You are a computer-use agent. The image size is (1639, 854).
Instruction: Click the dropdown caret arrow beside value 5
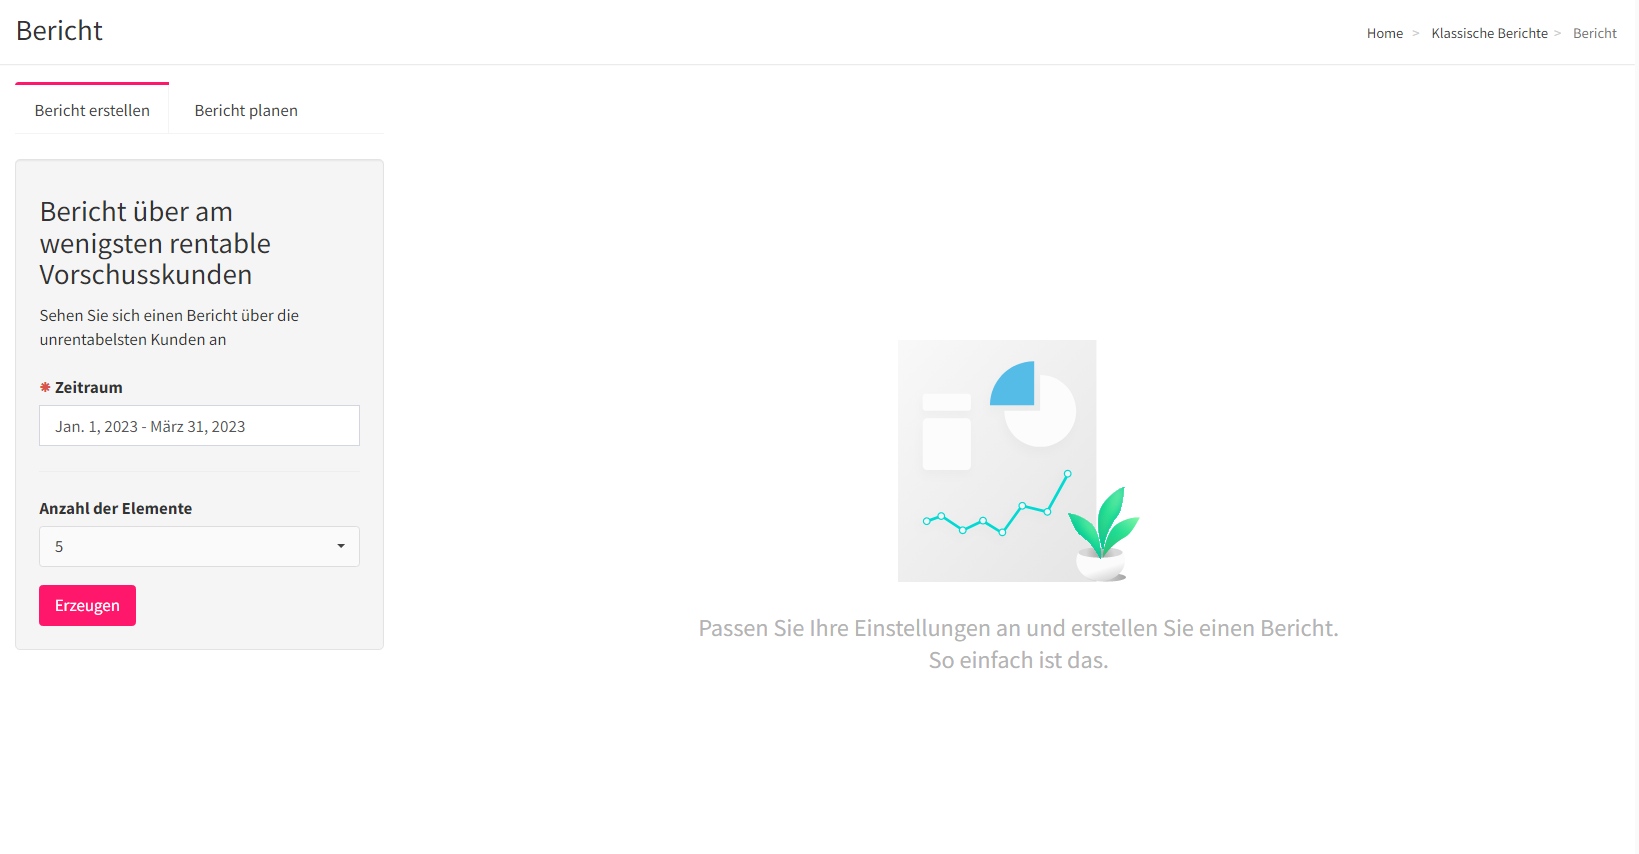click(341, 546)
